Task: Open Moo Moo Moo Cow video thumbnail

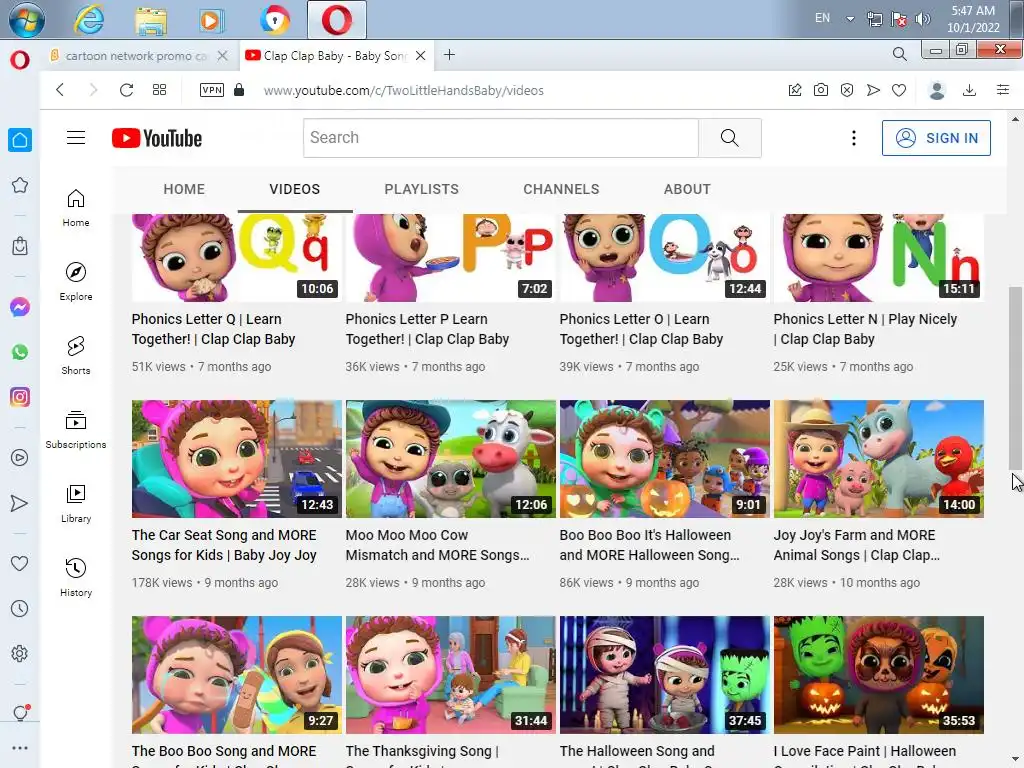Action: tap(451, 458)
